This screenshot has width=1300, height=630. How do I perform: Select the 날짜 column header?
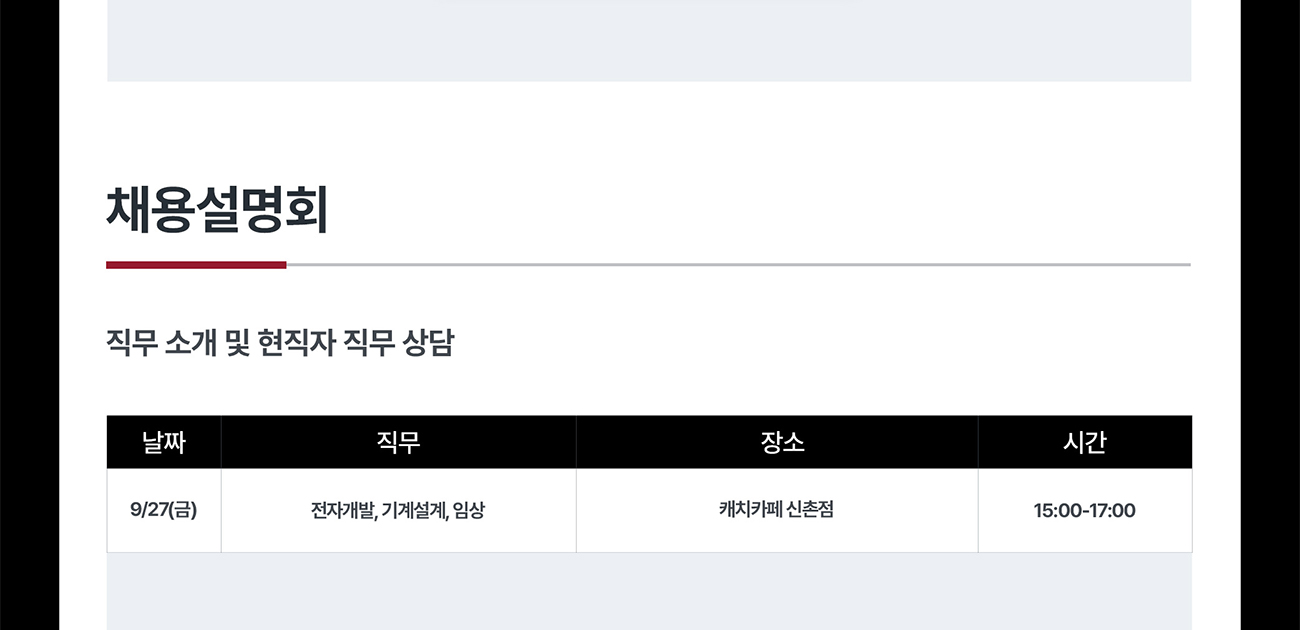tap(164, 442)
